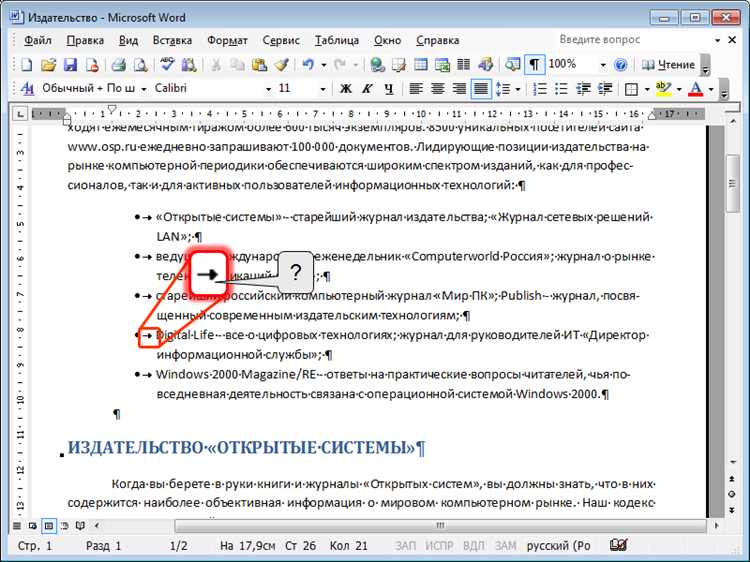Image resolution: width=750 pixels, height=562 pixels.
Task: Toggle italic formatting (К)
Action: [367, 88]
